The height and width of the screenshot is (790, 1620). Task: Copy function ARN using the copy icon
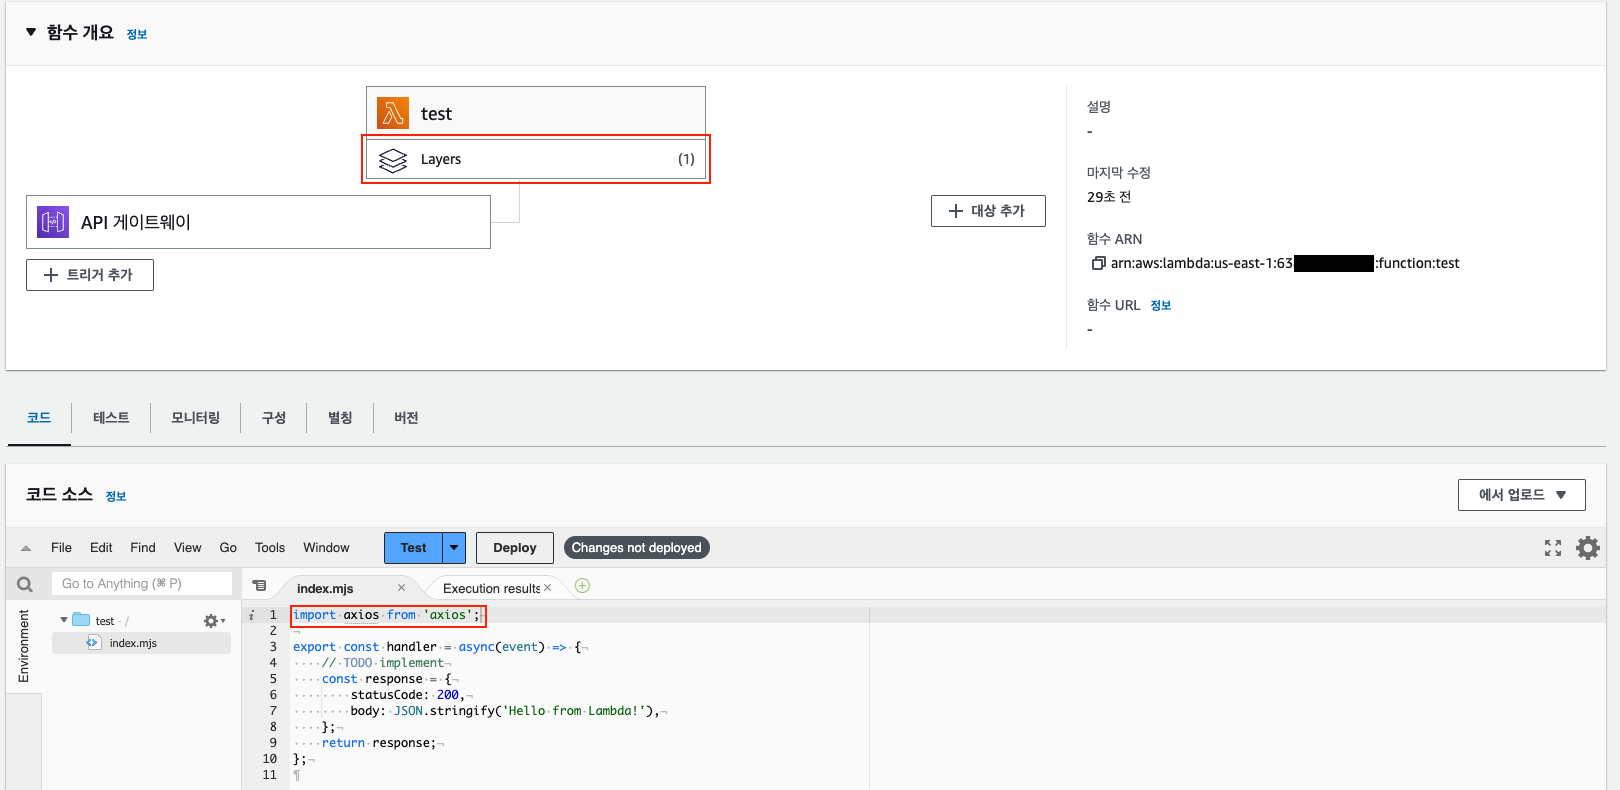pyautogui.click(x=1098, y=263)
